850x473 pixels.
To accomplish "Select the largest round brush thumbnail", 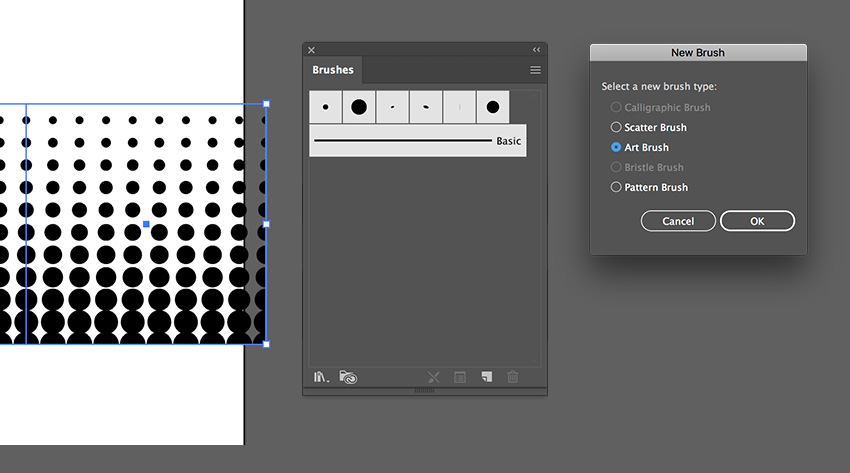I will tap(359, 107).
